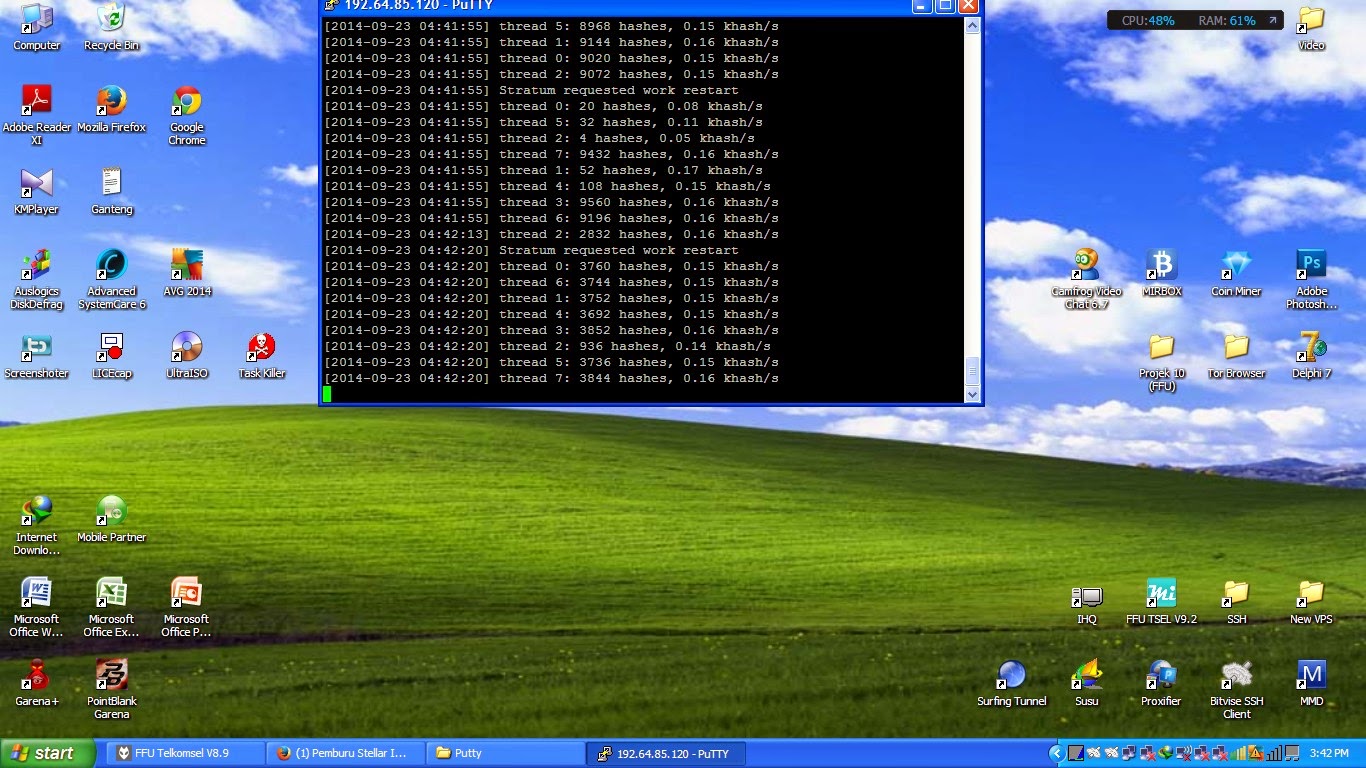This screenshot has width=1366, height=768.
Task: Switch to the Putty folder taskbar button
Action: click(x=505, y=753)
